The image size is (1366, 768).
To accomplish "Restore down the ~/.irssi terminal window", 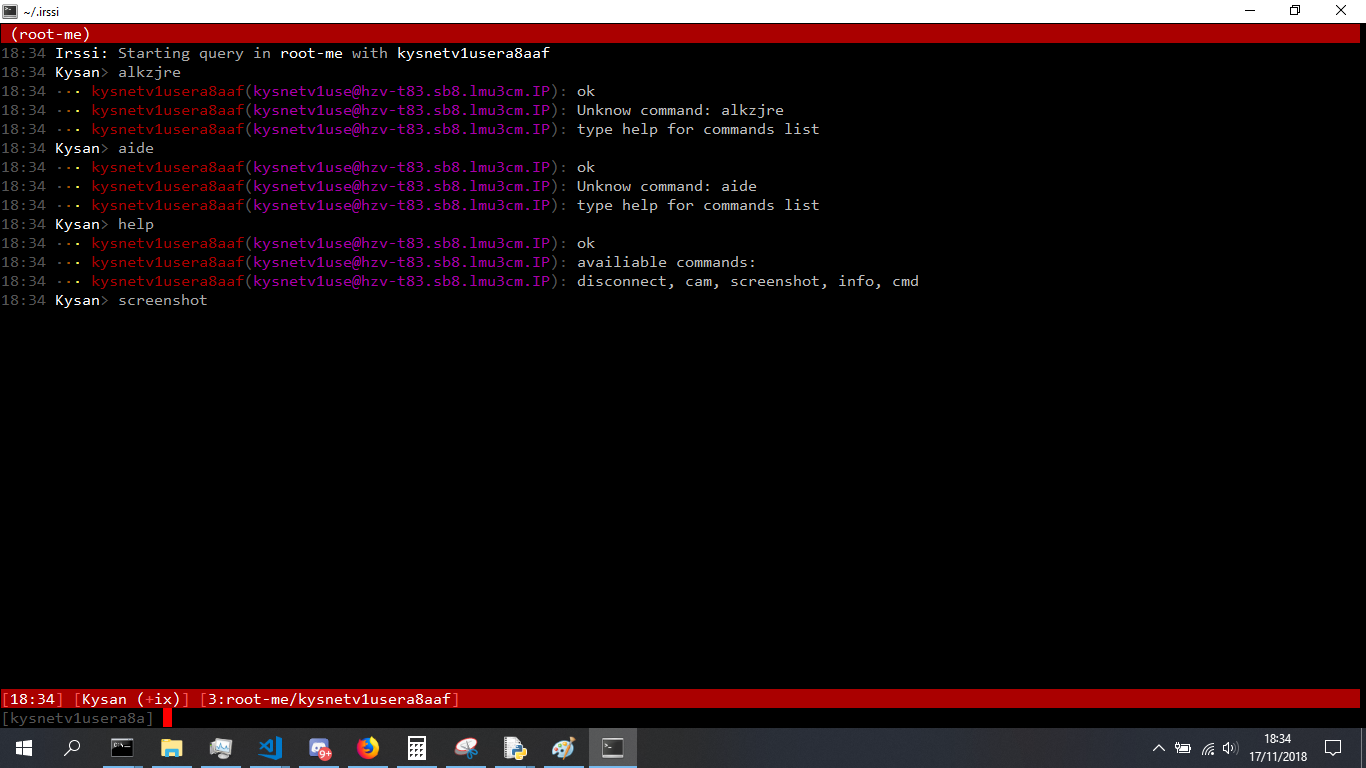I will tap(1296, 11).
